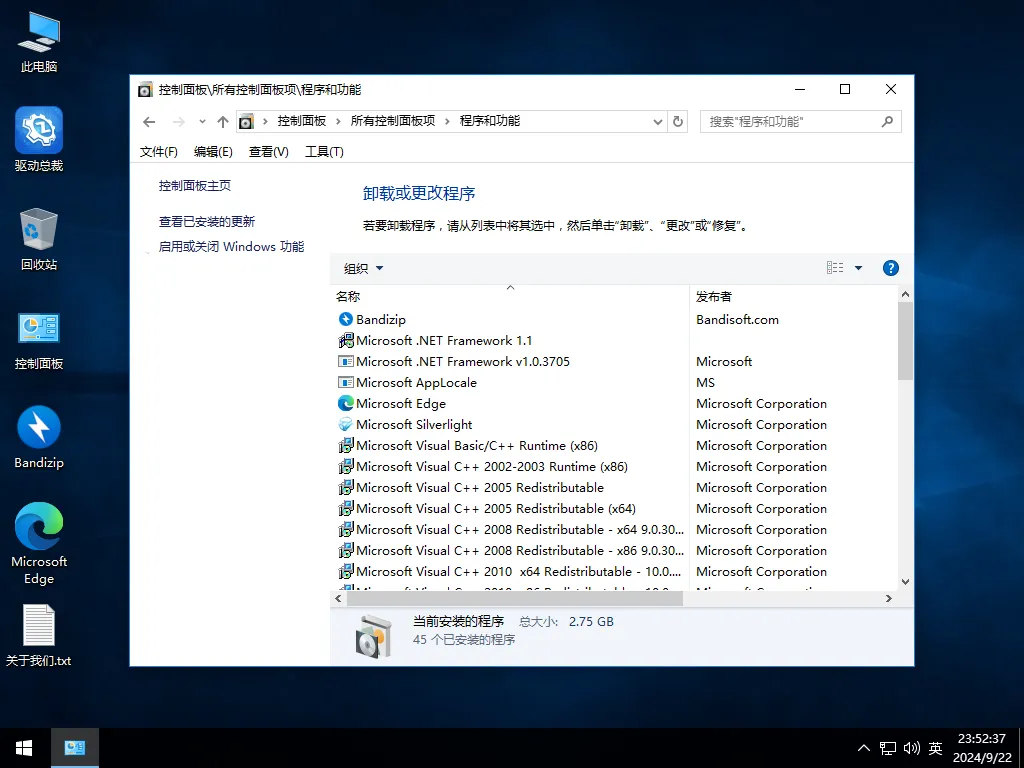Open the 查看(V) menu
Viewport: 1024px width, 768px height.
point(266,151)
